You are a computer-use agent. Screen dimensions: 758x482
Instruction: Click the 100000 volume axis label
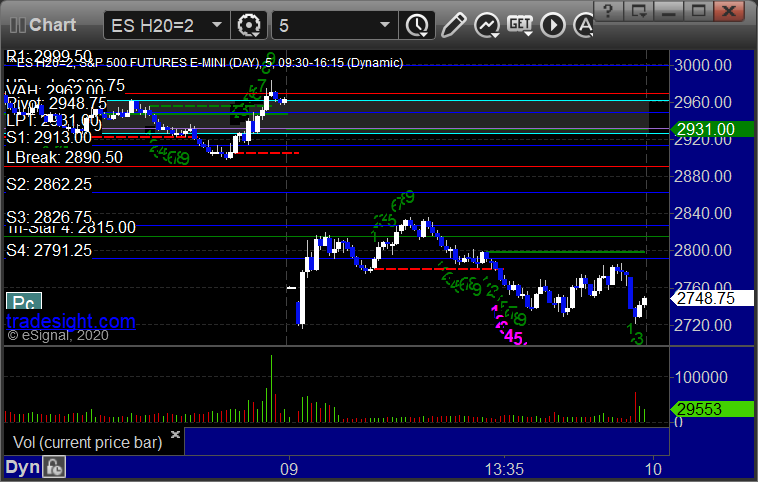click(701, 377)
